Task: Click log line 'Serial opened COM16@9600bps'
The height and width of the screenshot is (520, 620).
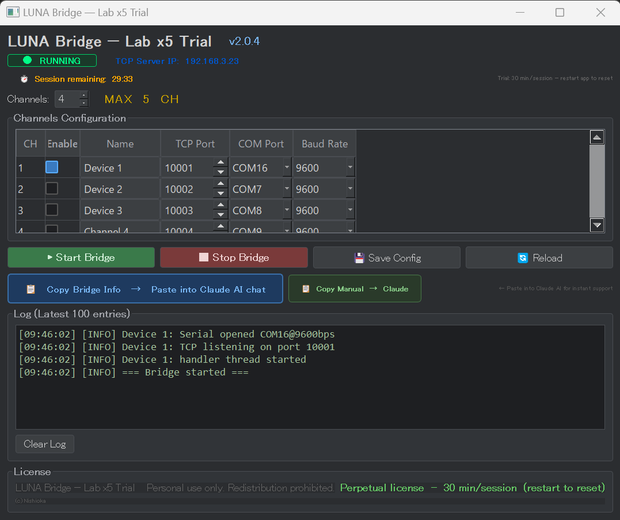Action: (176, 335)
